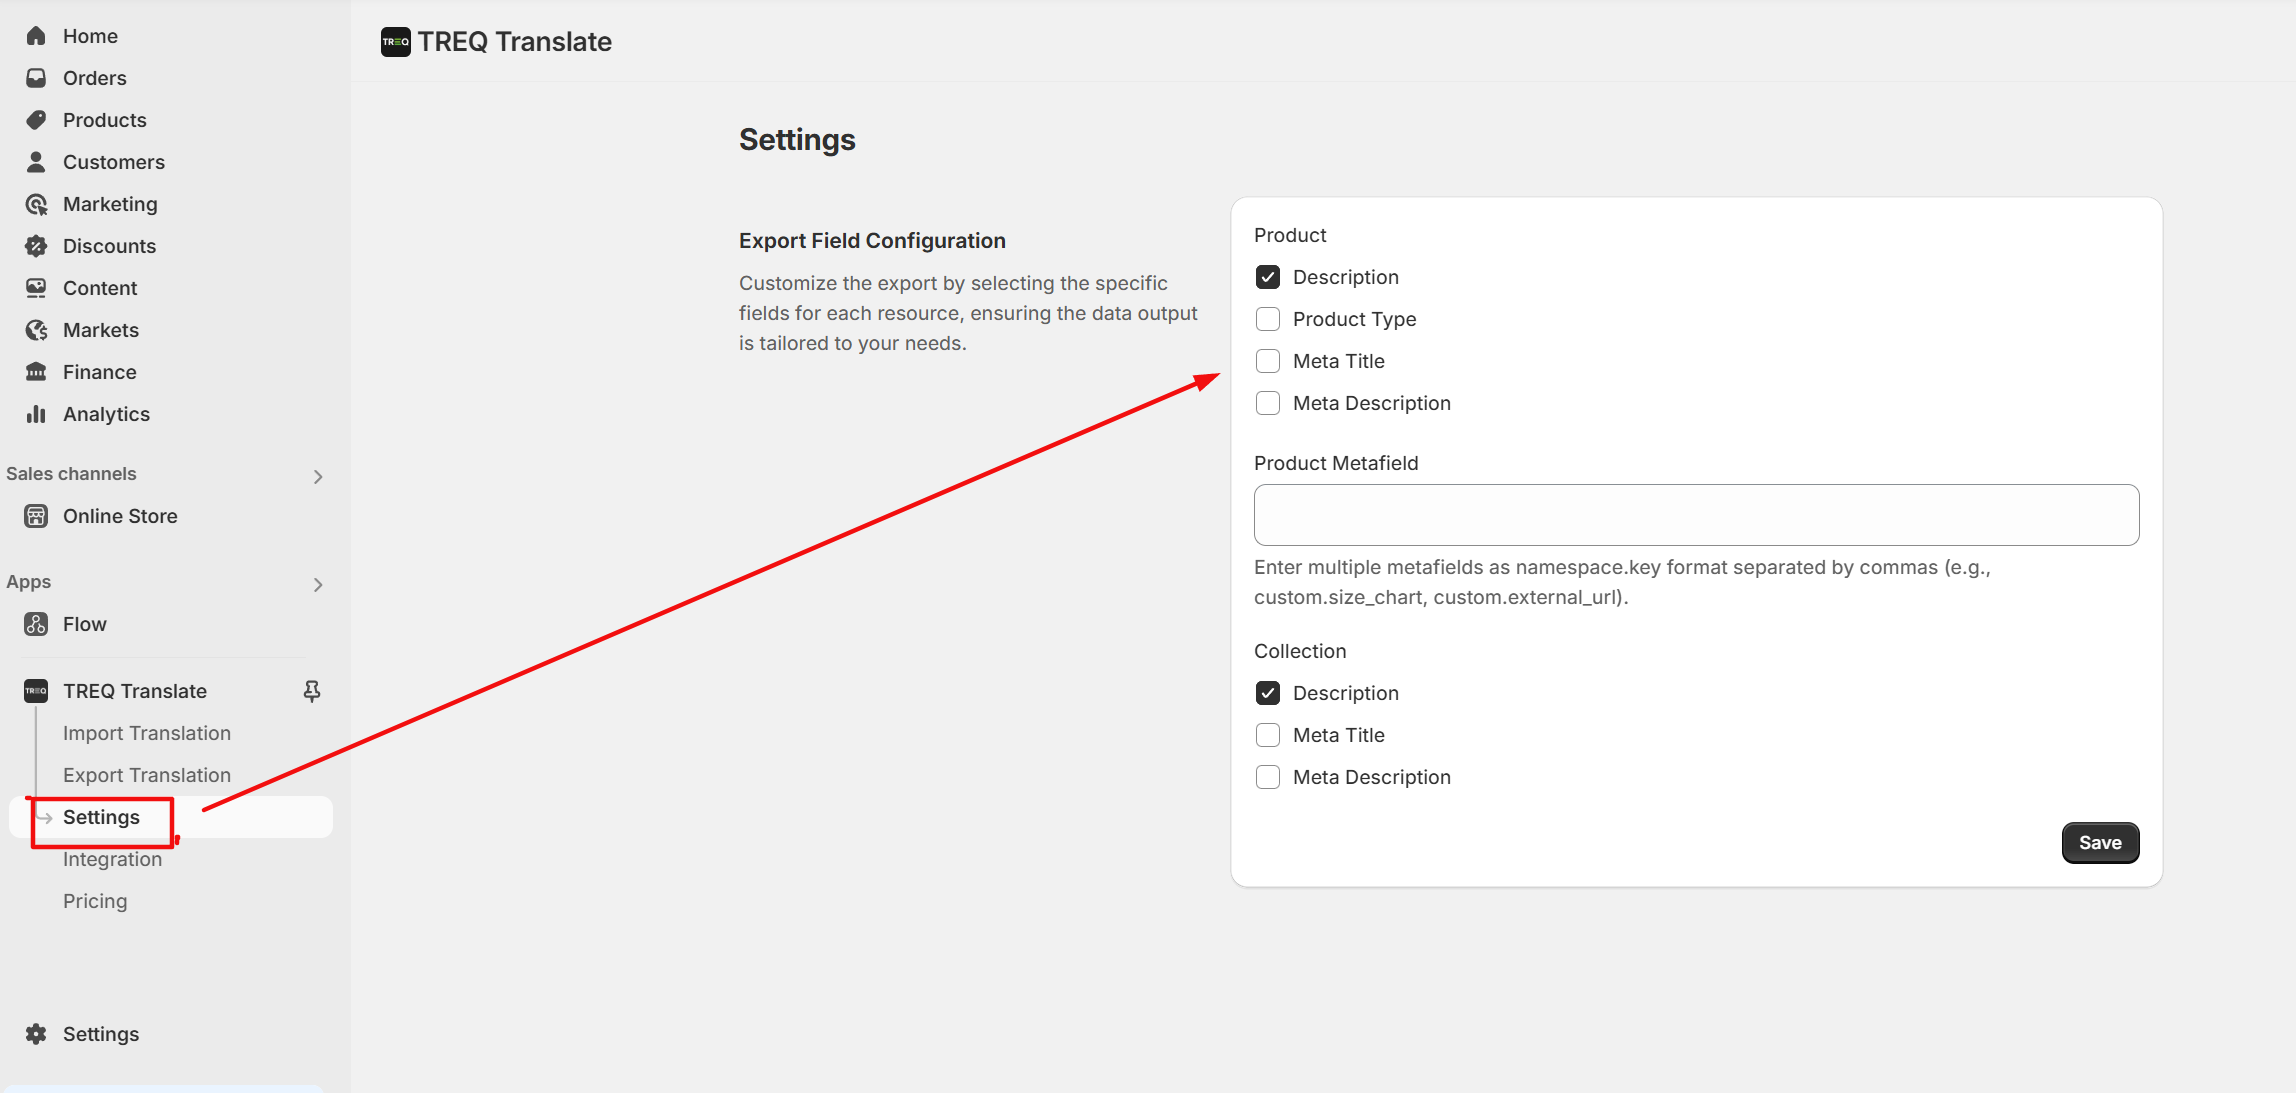Click the TREQ logo in the page header
The image size is (2296, 1093).
point(396,42)
